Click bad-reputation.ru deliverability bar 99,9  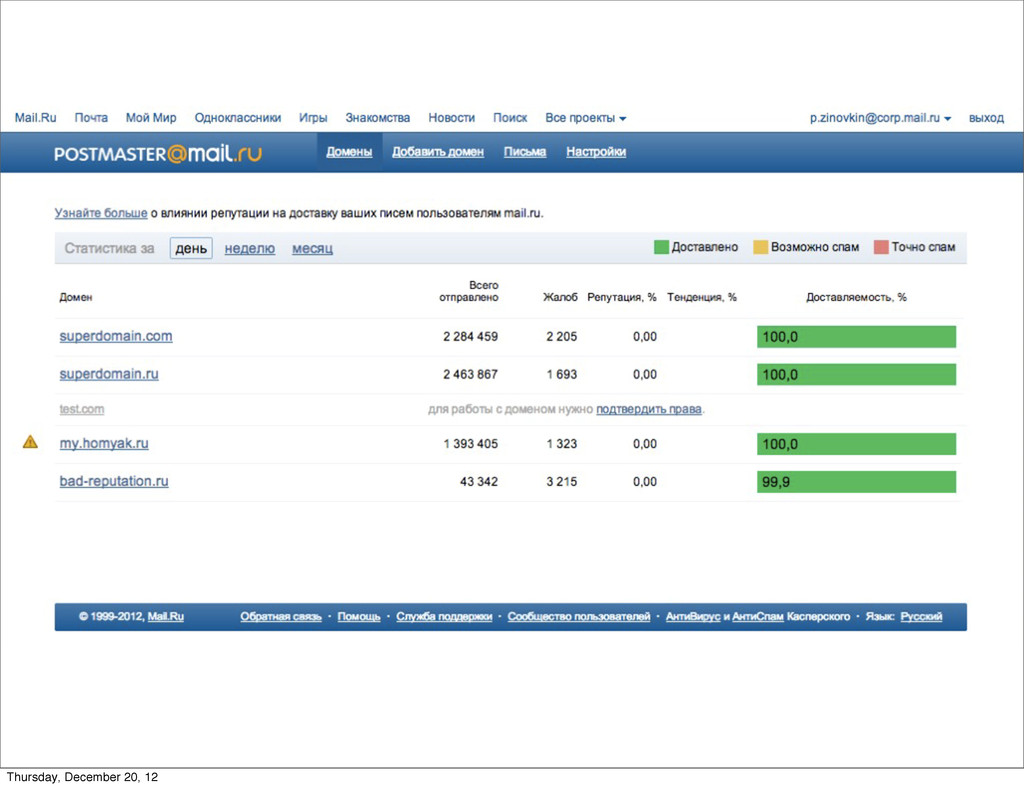pyautogui.click(x=856, y=482)
